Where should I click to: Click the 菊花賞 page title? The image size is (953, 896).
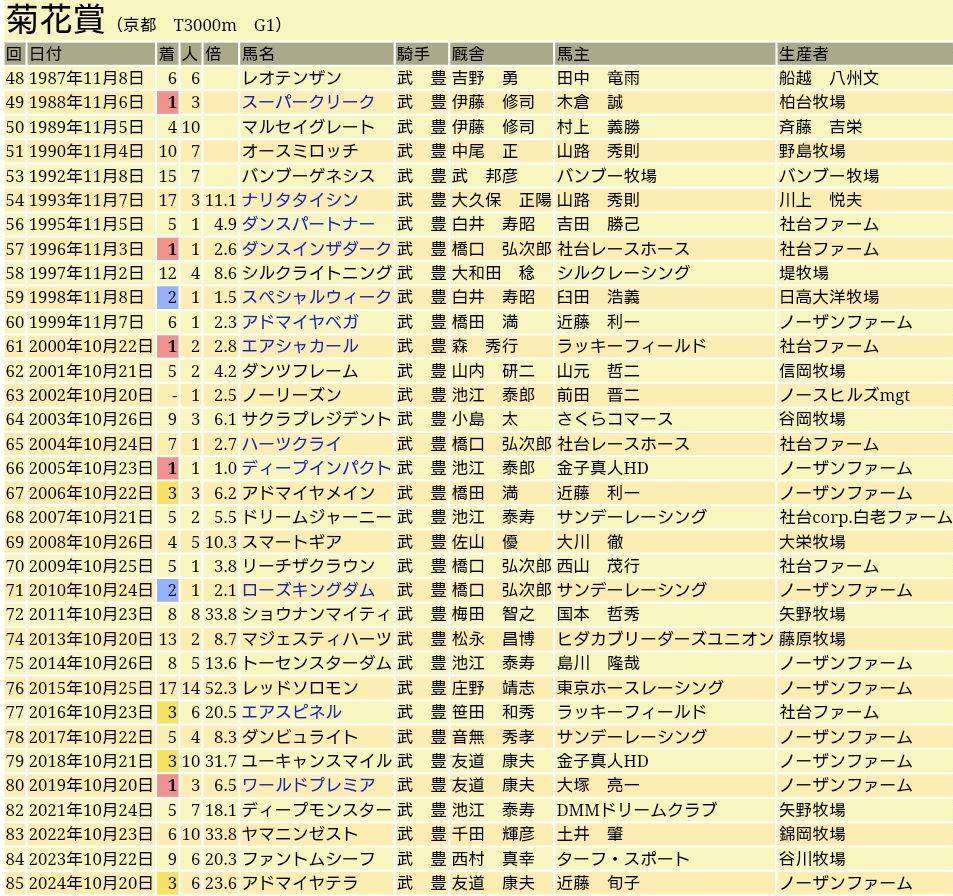[56, 20]
